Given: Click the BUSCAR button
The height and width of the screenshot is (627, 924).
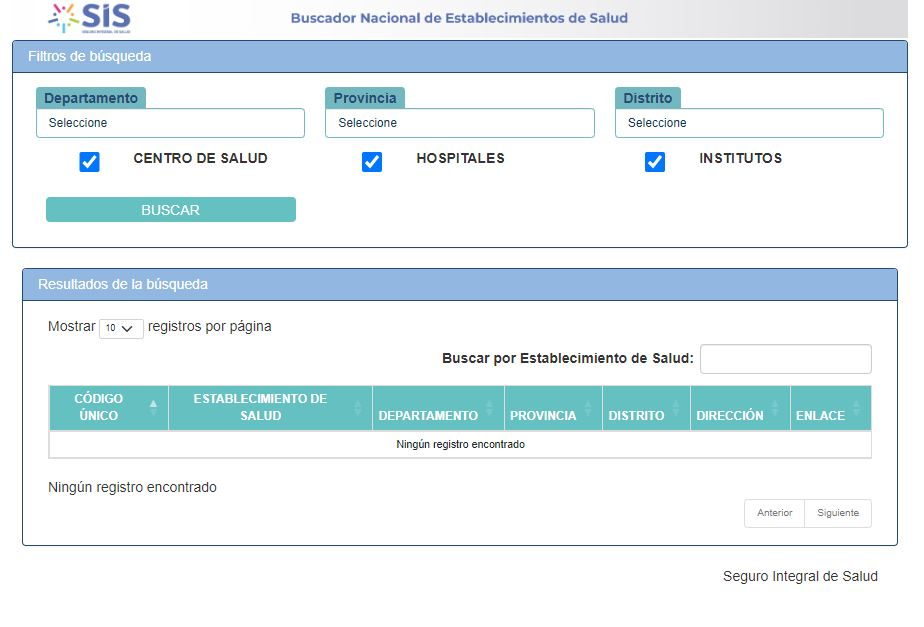Looking at the screenshot, I should 171,210.
